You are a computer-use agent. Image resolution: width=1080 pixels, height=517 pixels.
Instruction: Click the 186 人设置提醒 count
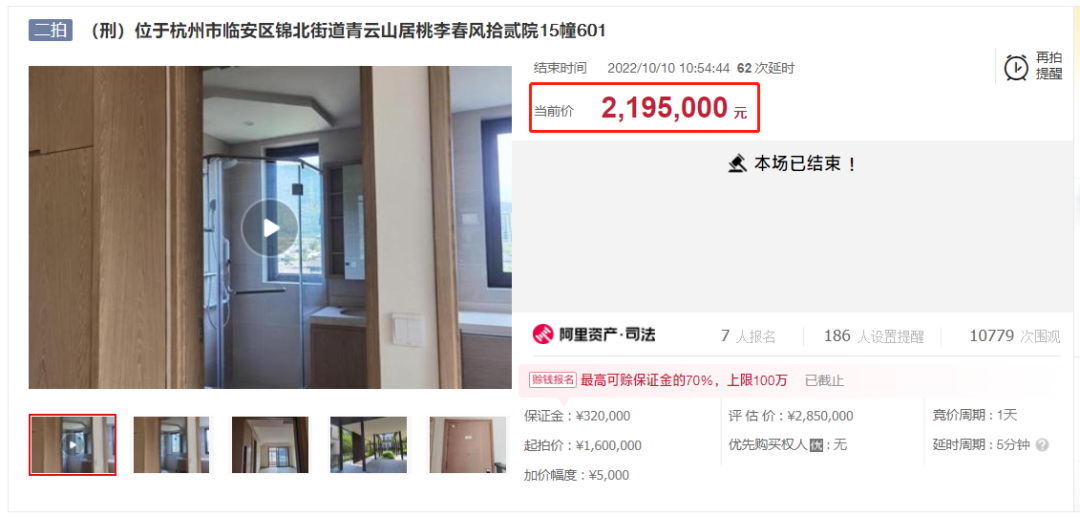tap(873, 336)
